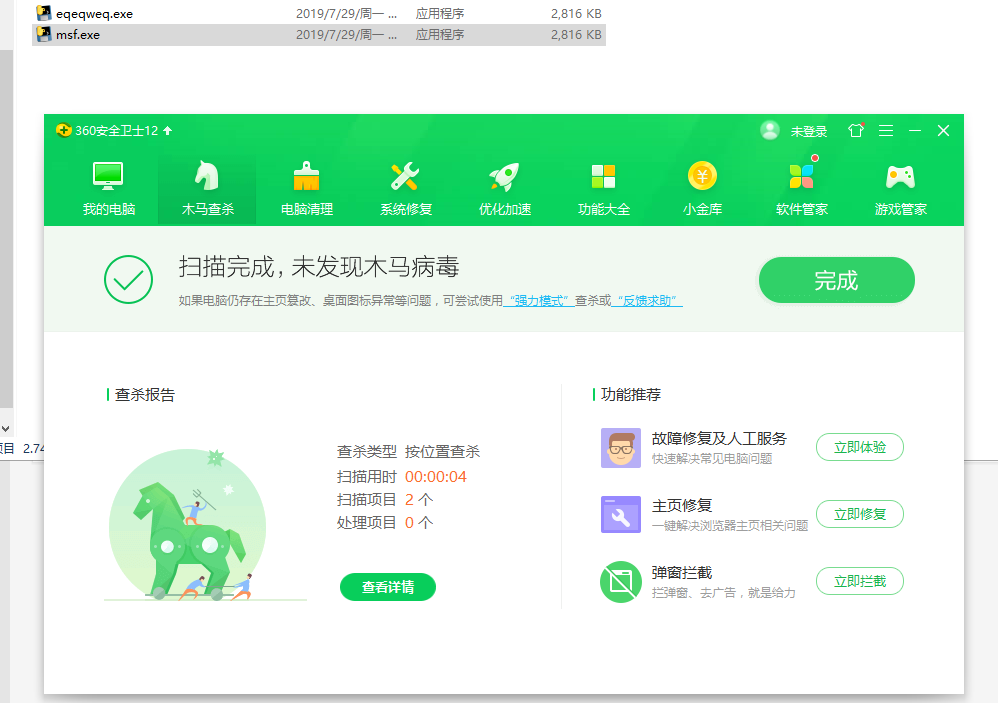Viewport: 998px width, 703px height.
Task: Click the green checkmark scan status icon
Action: [x=129, y=279]
